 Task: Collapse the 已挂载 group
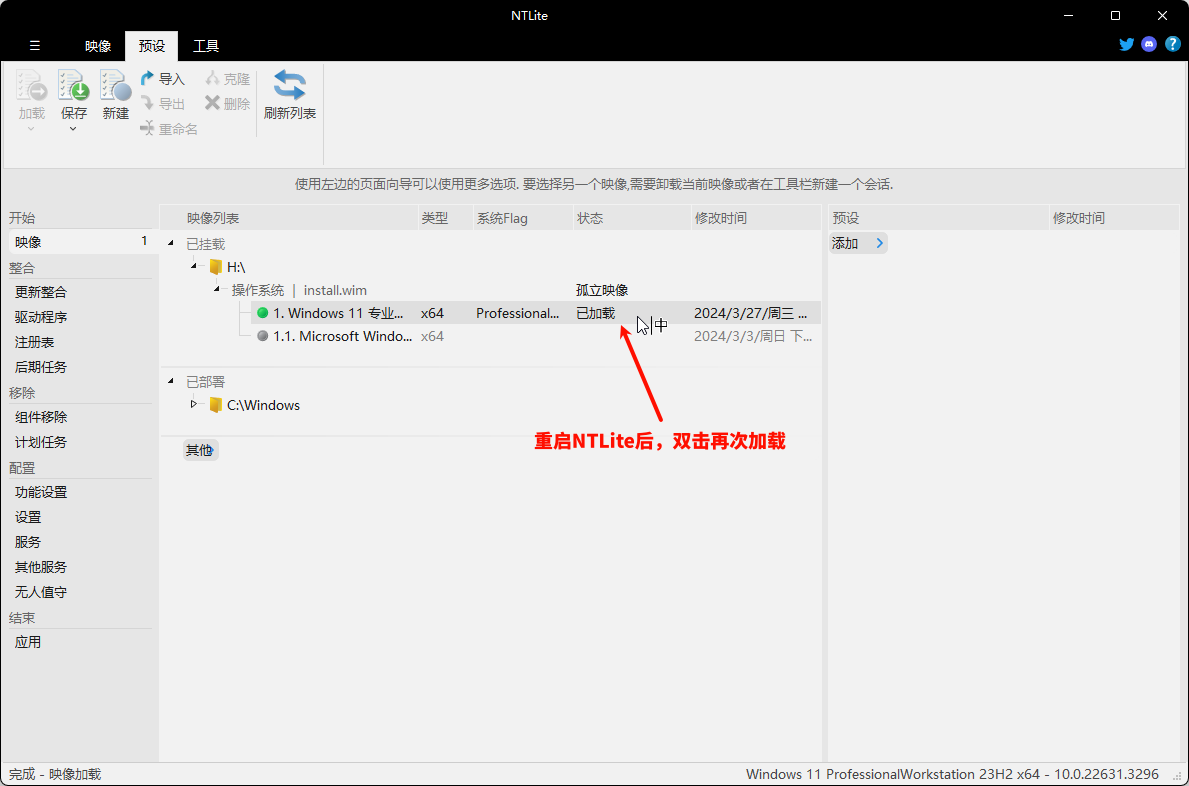[171, 243]
